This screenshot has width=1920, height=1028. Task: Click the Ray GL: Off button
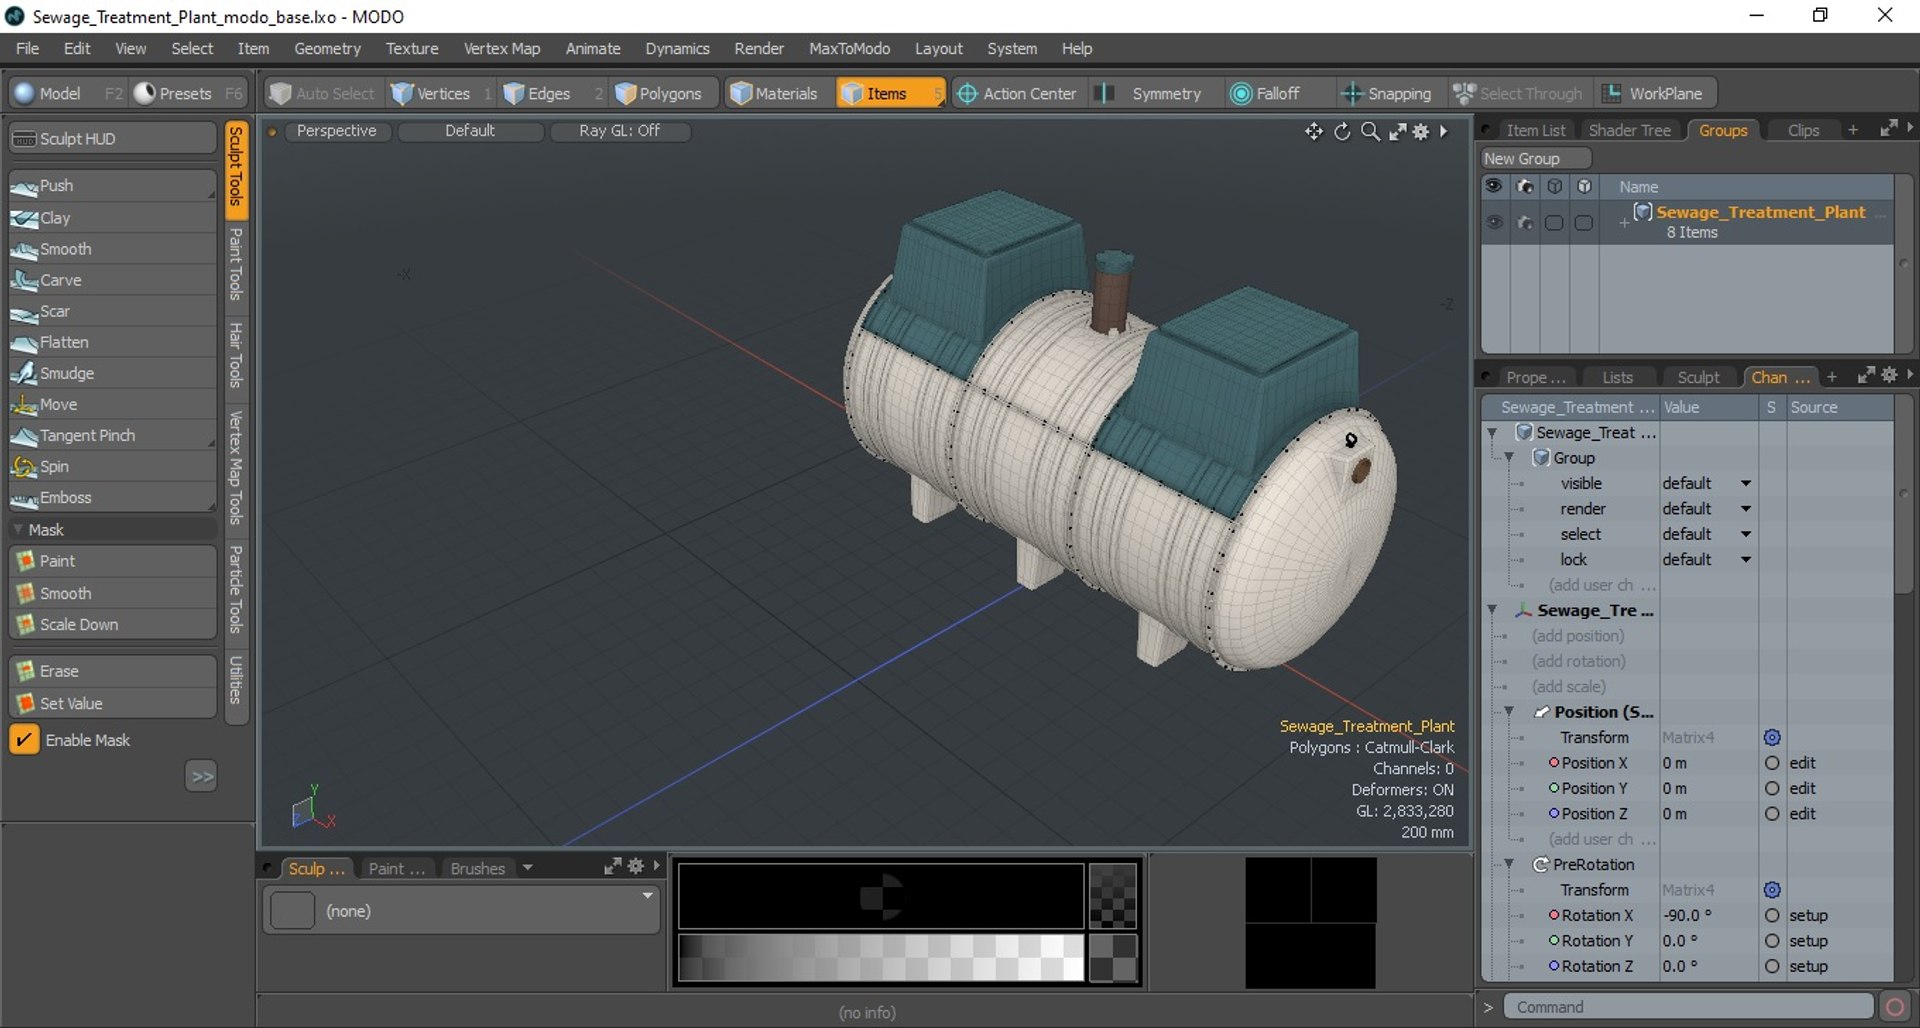point(619,131)
